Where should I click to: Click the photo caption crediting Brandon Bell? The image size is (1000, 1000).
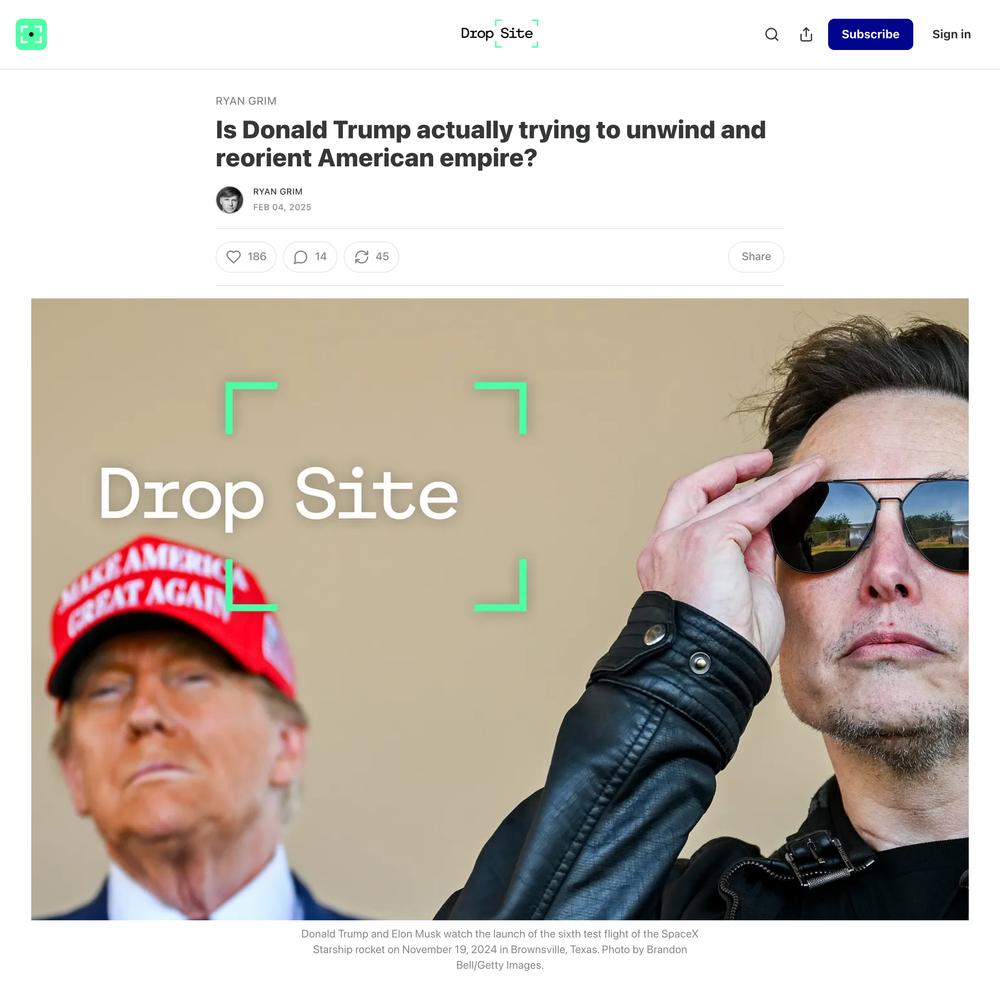(x=499, y=949)
